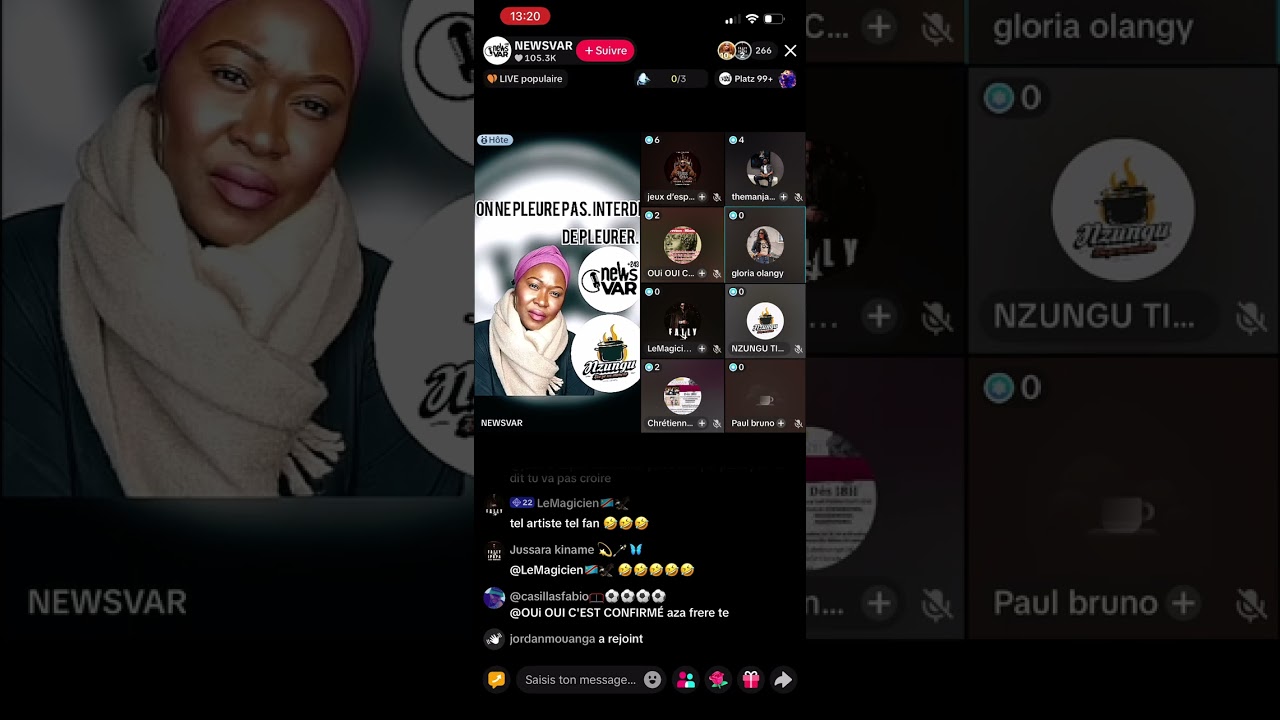Open casillasfabio chat avatar

pyautogui.click(x=494, y=598)
